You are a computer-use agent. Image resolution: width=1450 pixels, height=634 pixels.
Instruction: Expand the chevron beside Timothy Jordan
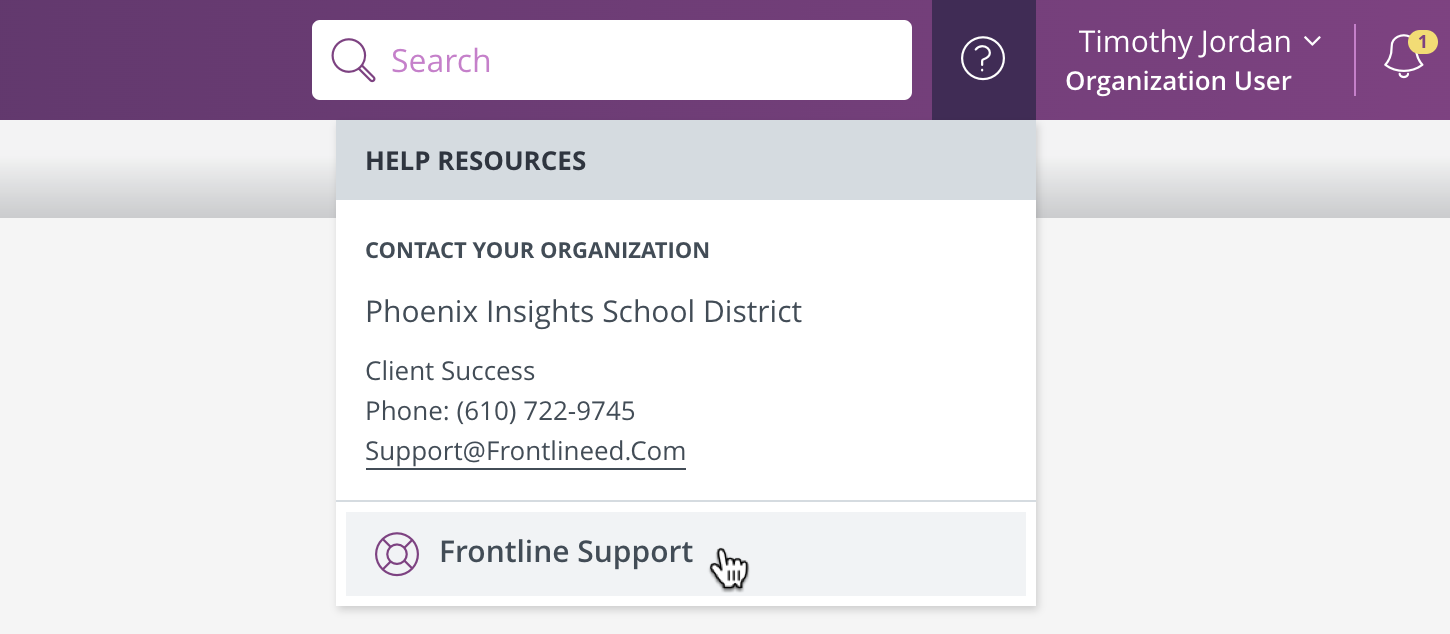(1313, 42)
